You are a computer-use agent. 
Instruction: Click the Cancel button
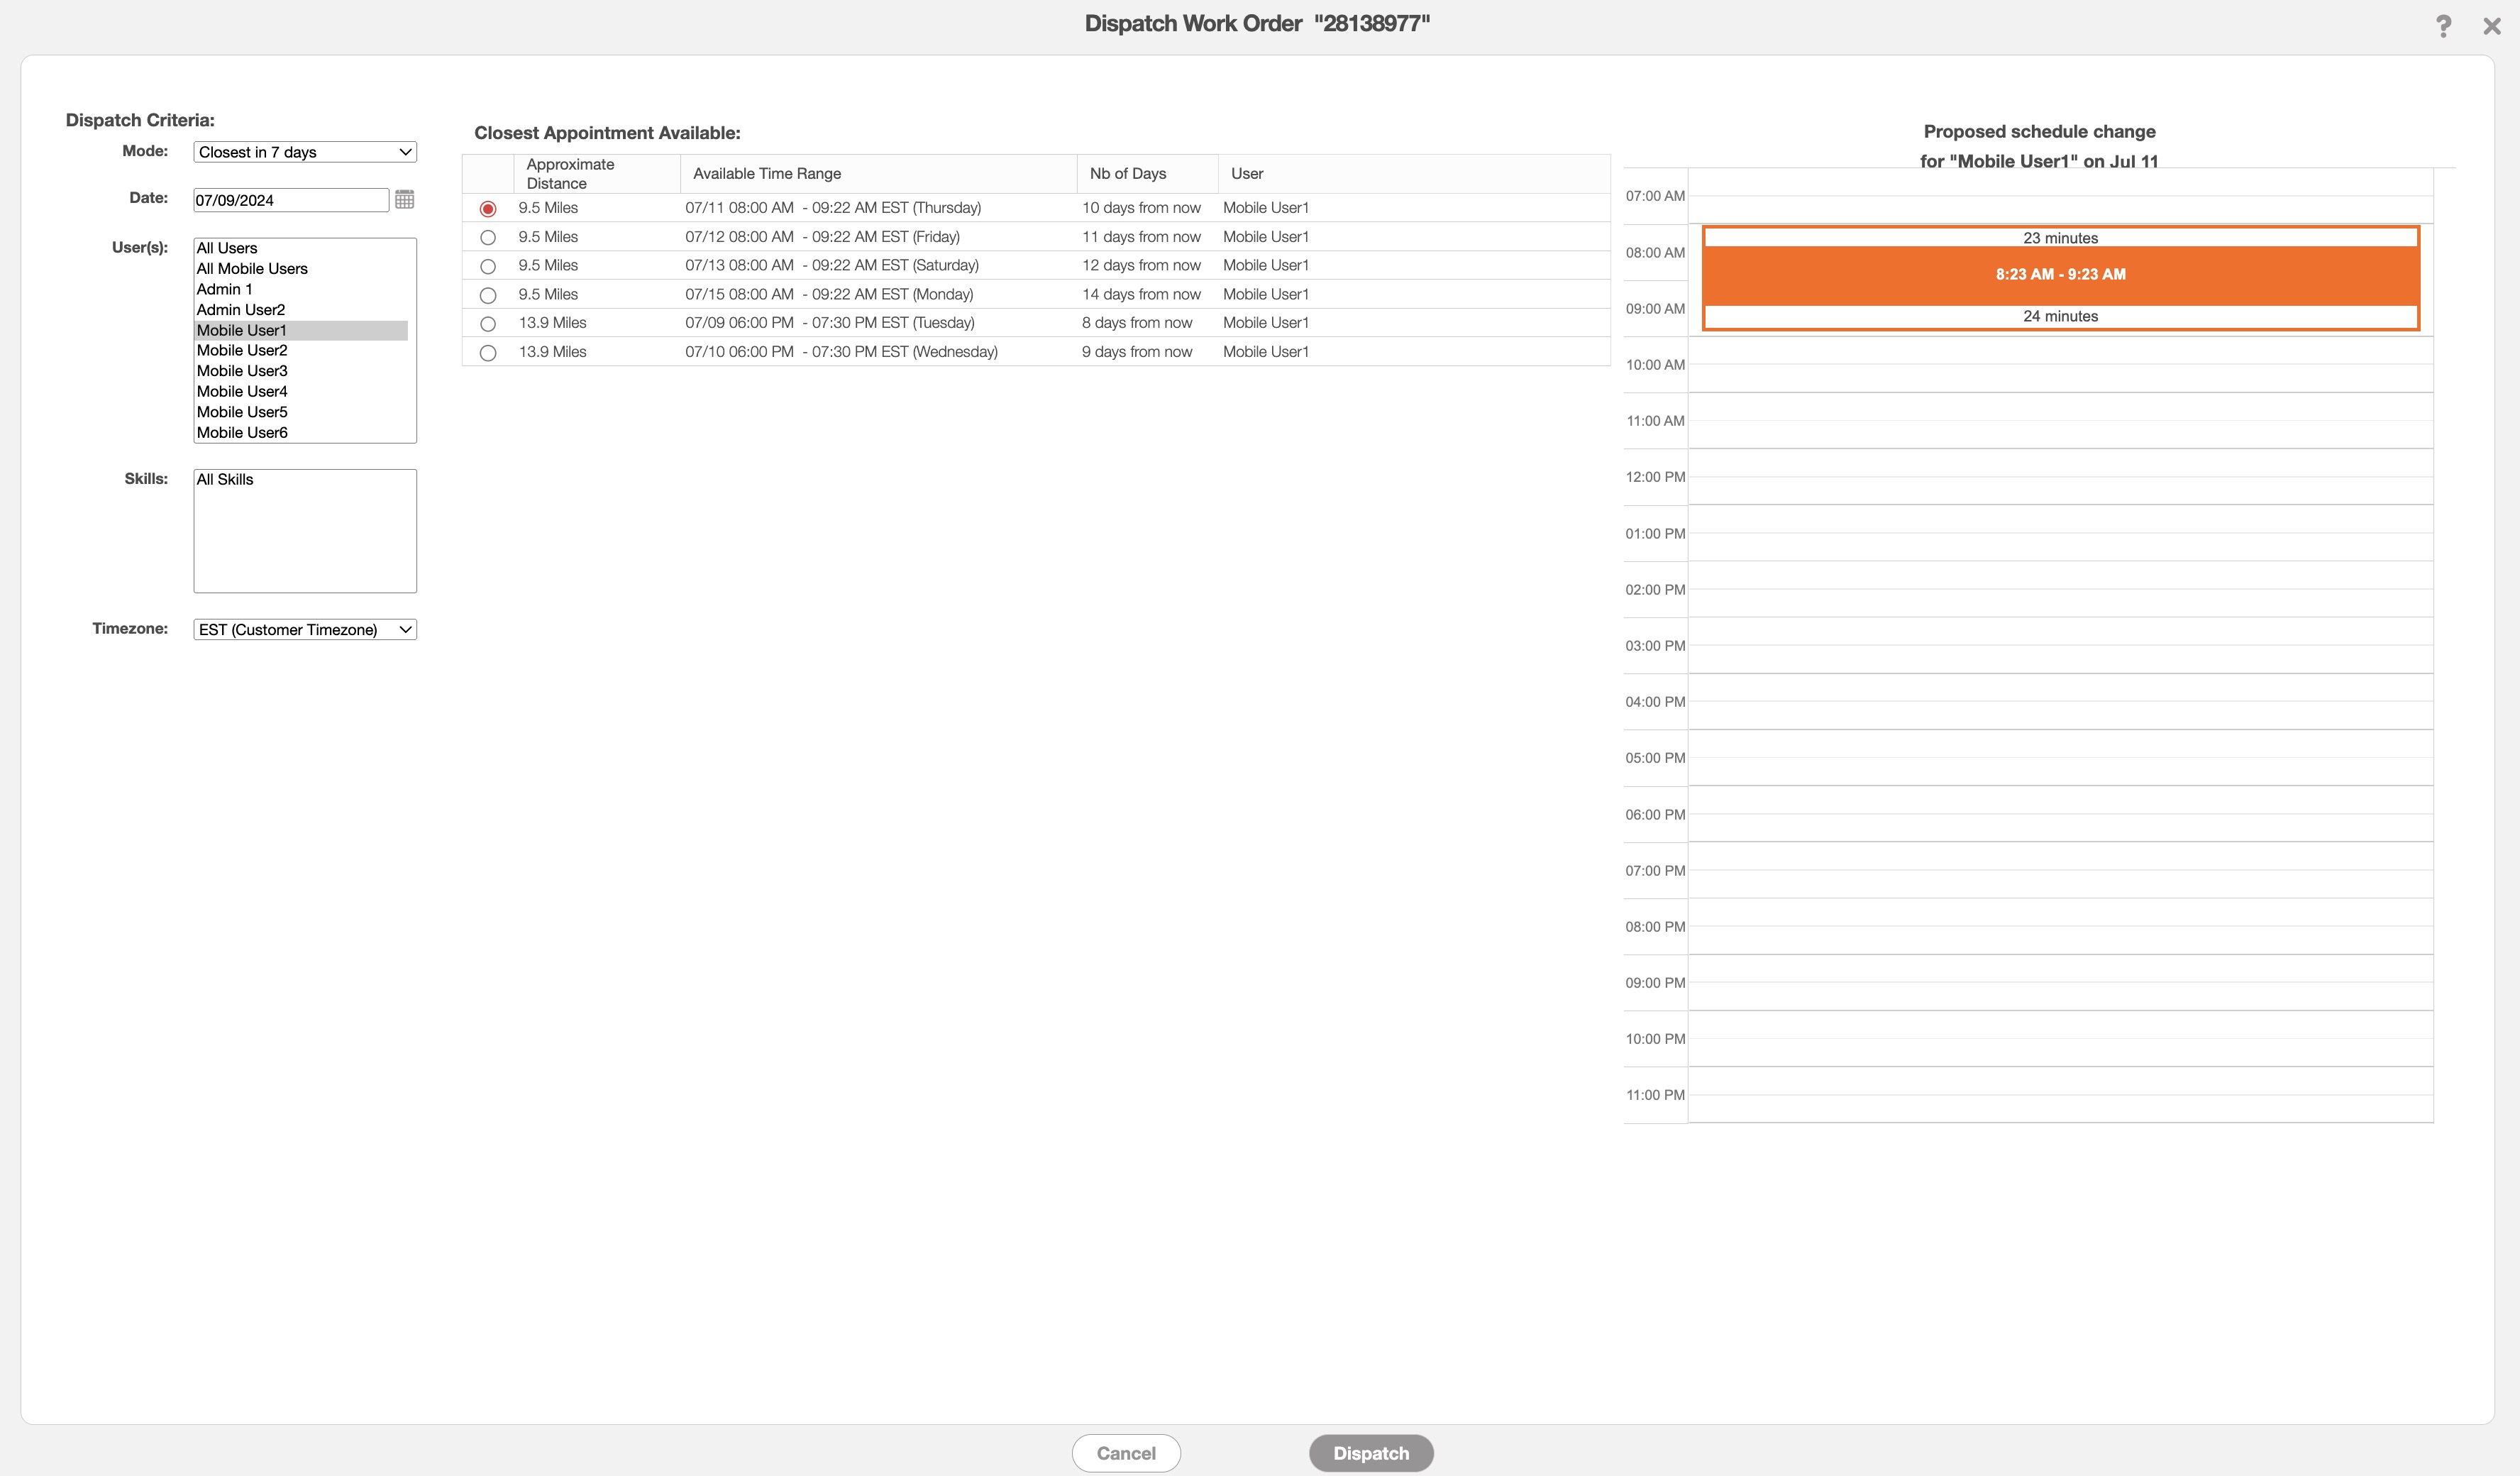point(1126,1453)
